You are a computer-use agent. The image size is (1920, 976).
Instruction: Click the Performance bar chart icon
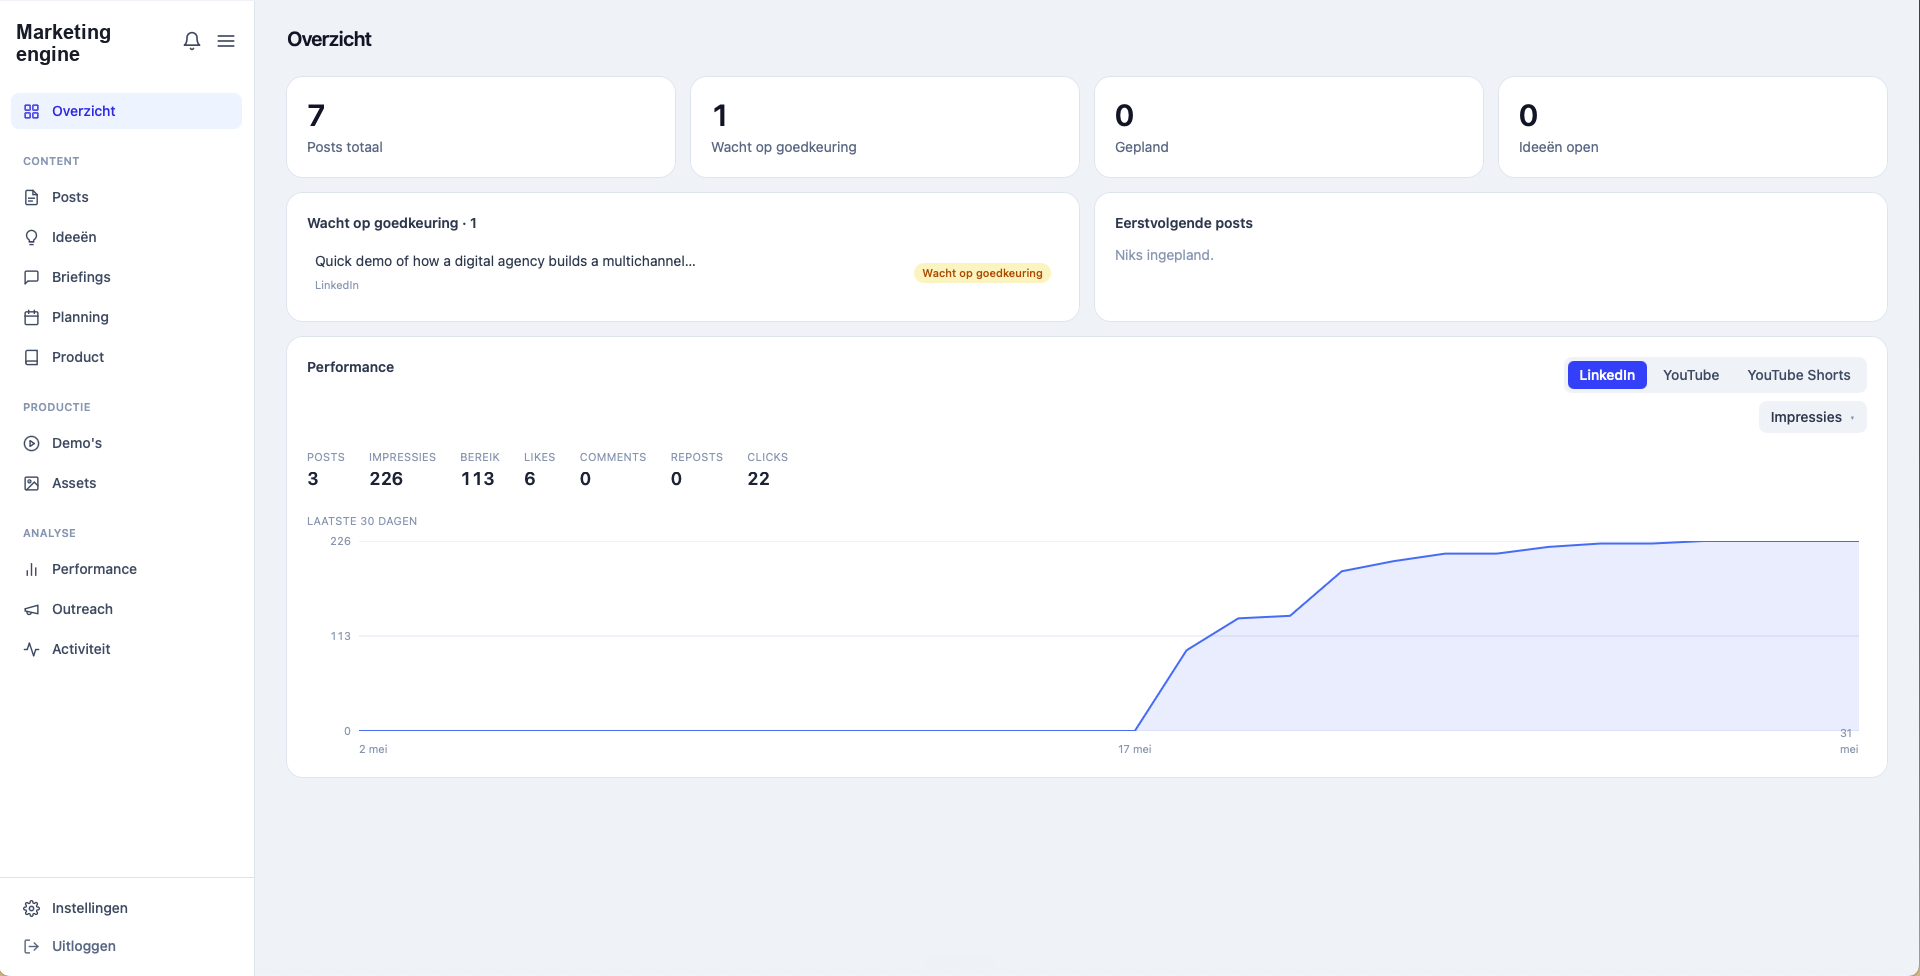pos(32,569)
